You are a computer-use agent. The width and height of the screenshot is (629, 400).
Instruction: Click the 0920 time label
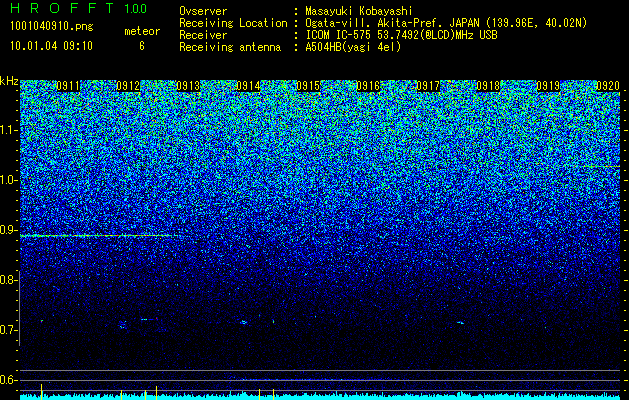608,86
